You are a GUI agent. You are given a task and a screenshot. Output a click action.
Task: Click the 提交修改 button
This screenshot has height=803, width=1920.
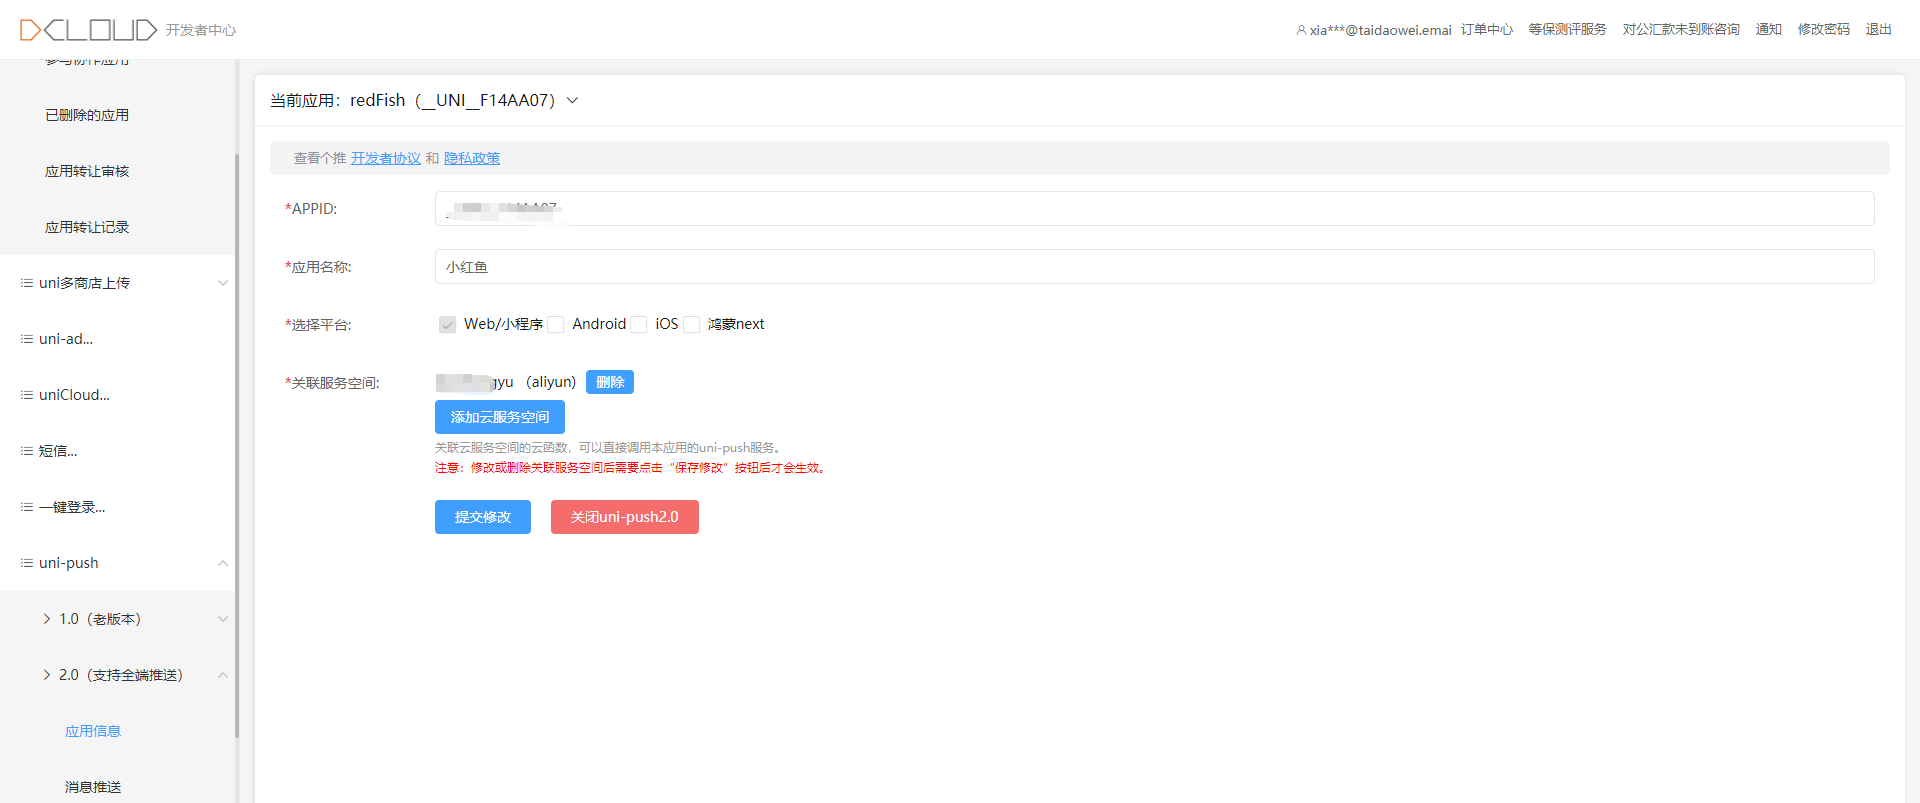[x=483, y=517]
